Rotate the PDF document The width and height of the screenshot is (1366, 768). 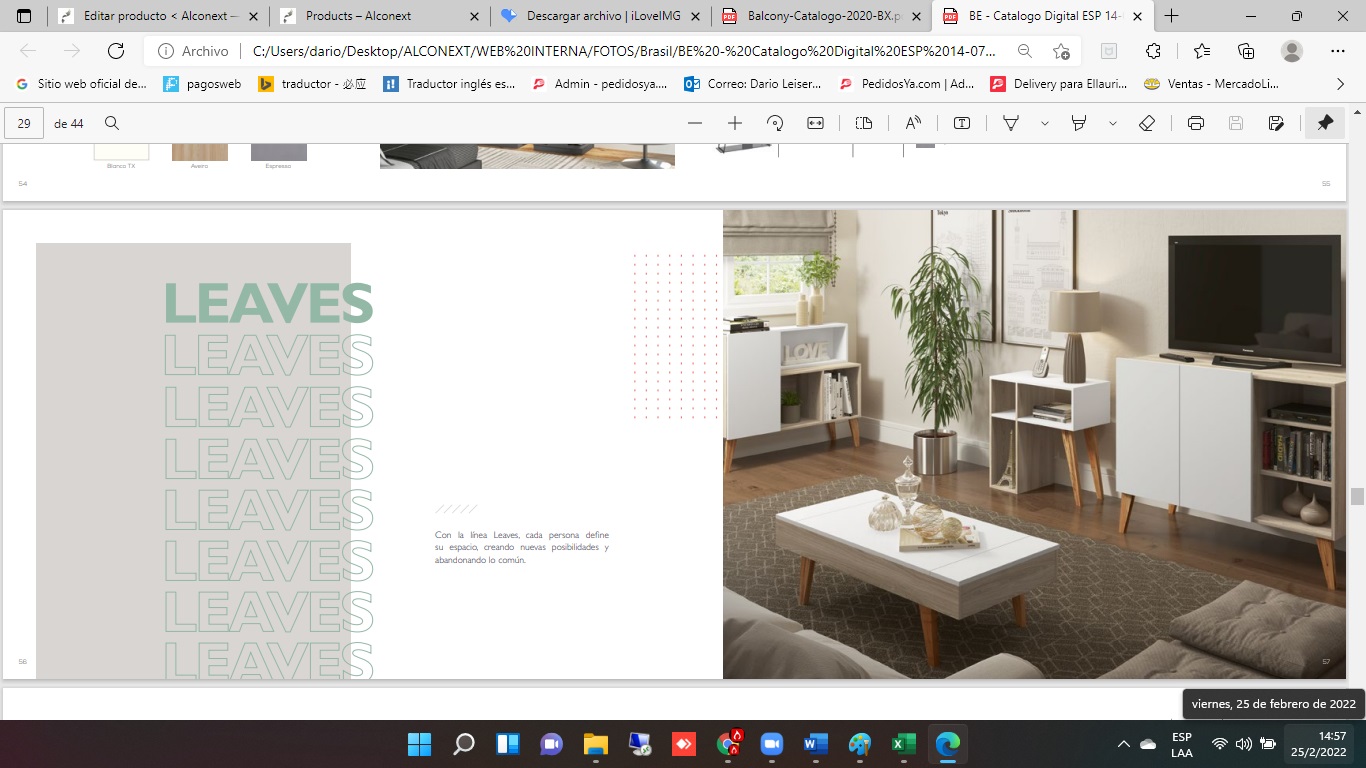775,123
